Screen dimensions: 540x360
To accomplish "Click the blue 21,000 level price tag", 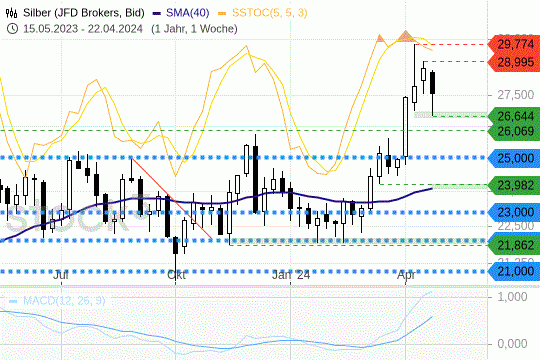I will pos(515,271).
